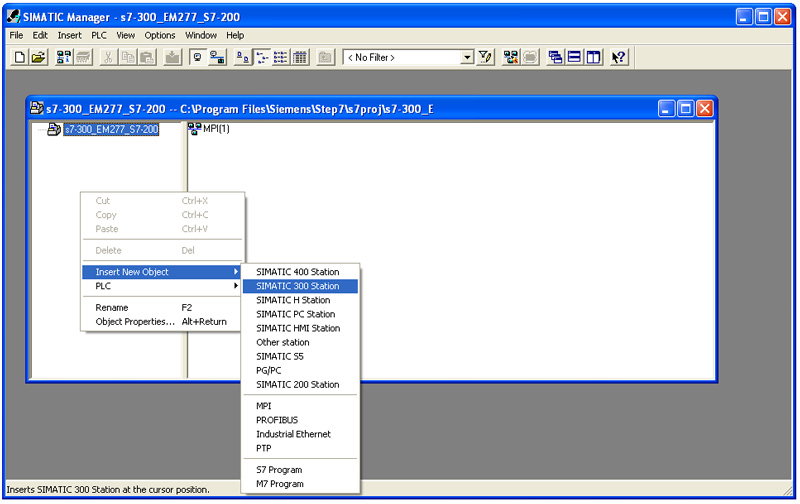
Task: Open the Window menu
Action: pyautogui.click(x=201, y=35)
